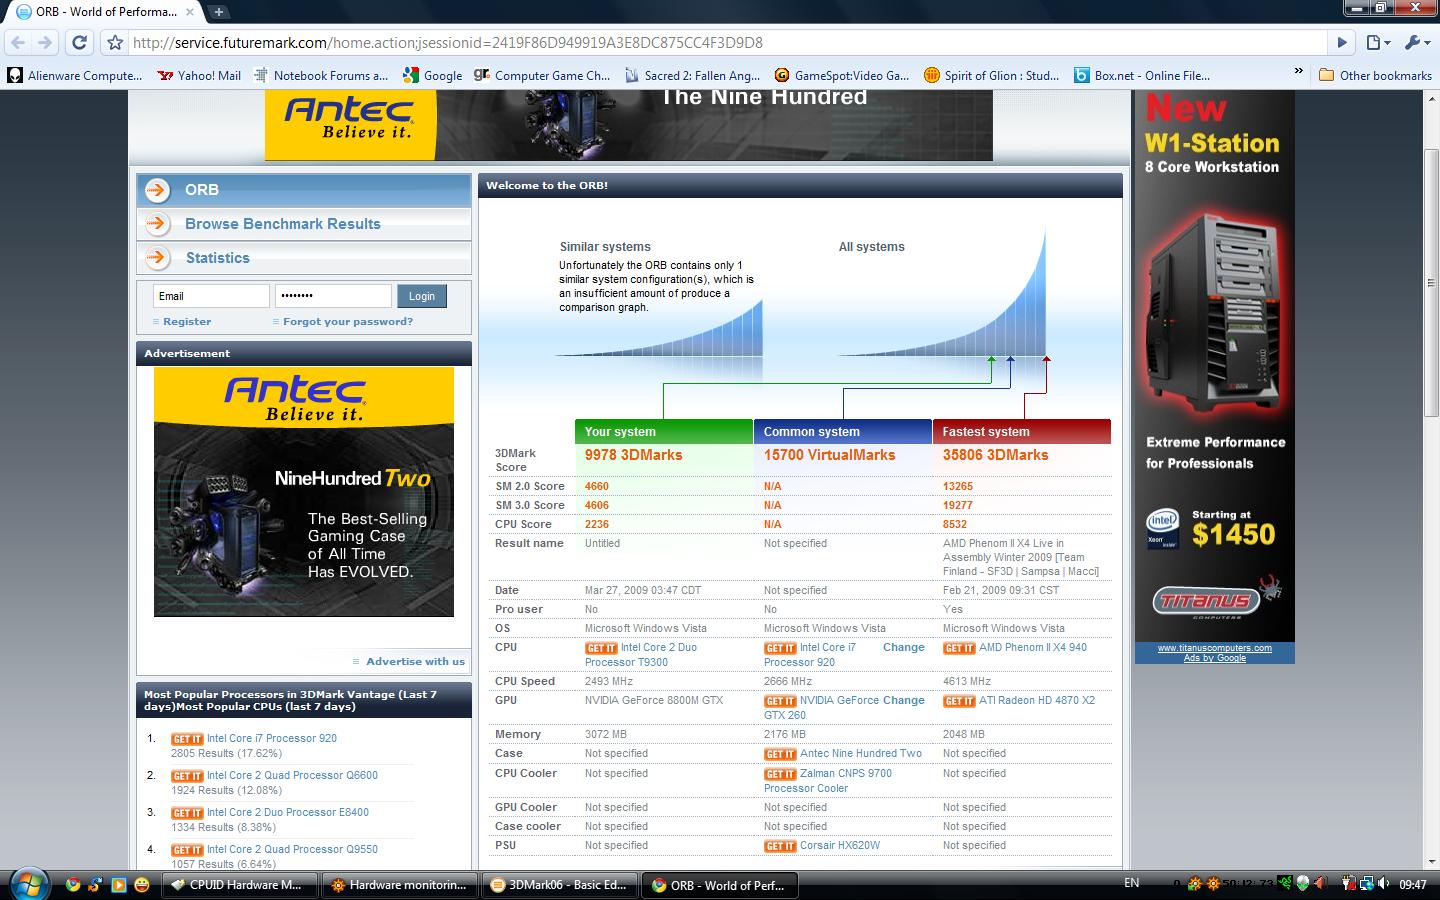Switch to Hardware monitorin... taskbar window

click(399, 885)
